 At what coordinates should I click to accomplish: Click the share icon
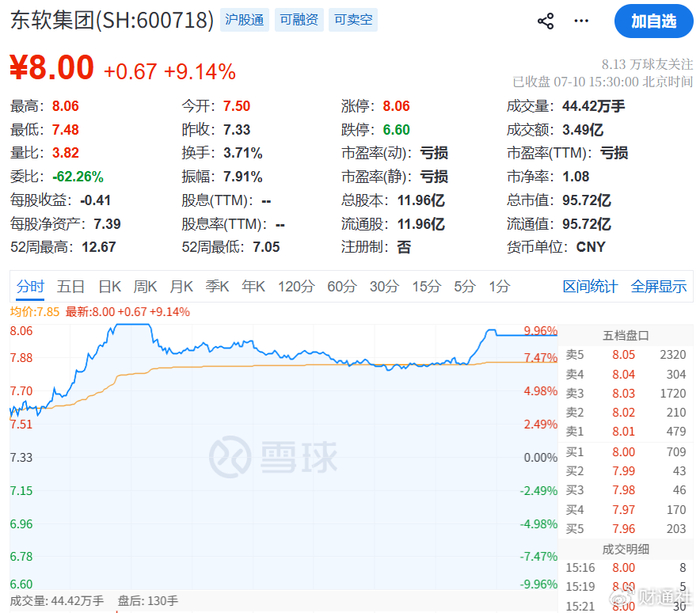pos(545,21)
